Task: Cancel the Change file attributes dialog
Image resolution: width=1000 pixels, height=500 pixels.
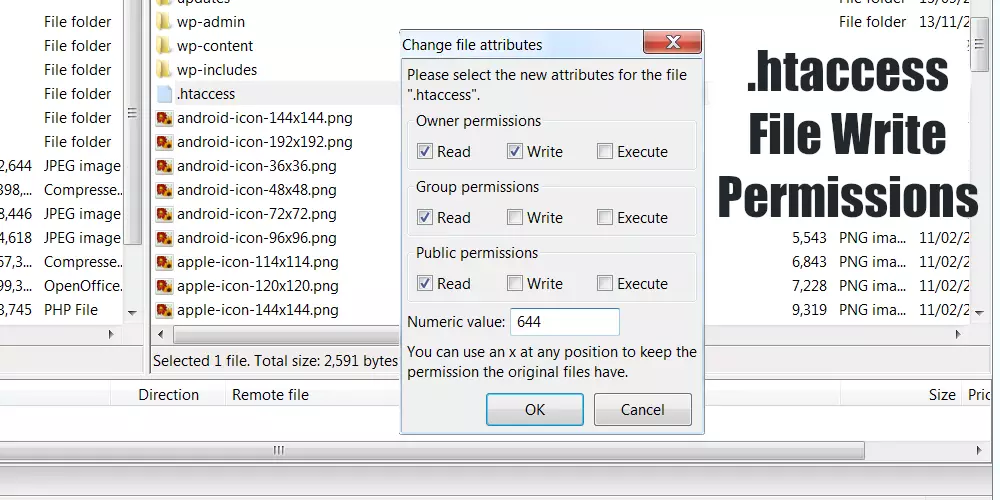Action: click(642, 409)
